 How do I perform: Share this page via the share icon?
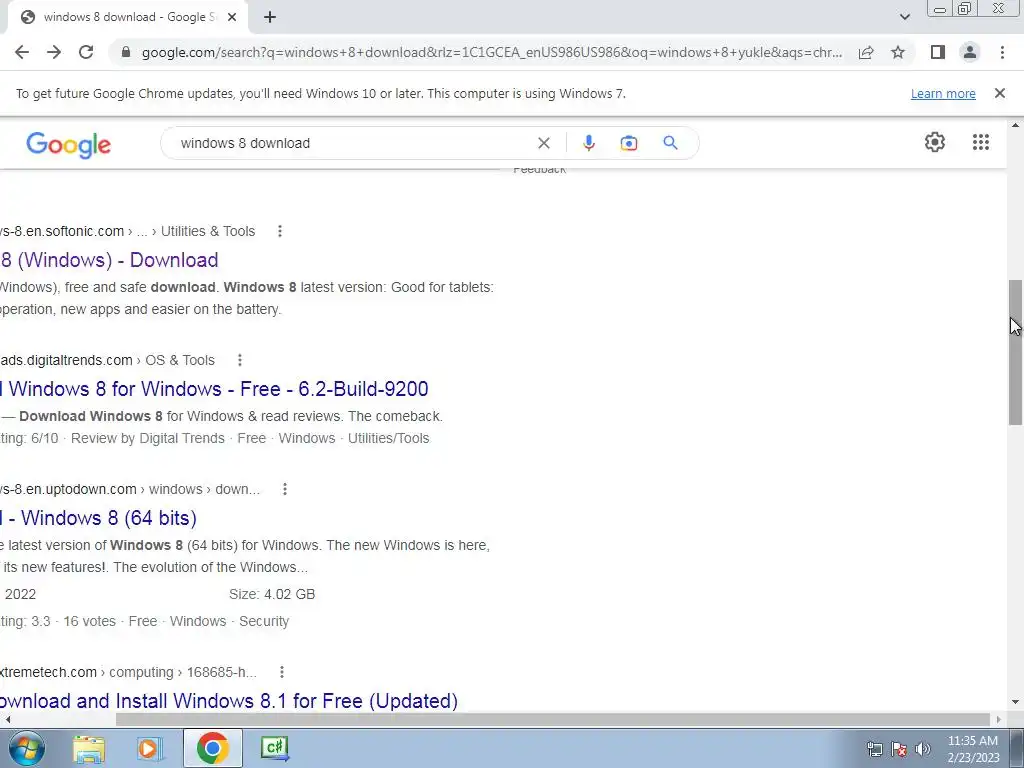point(866,52)
